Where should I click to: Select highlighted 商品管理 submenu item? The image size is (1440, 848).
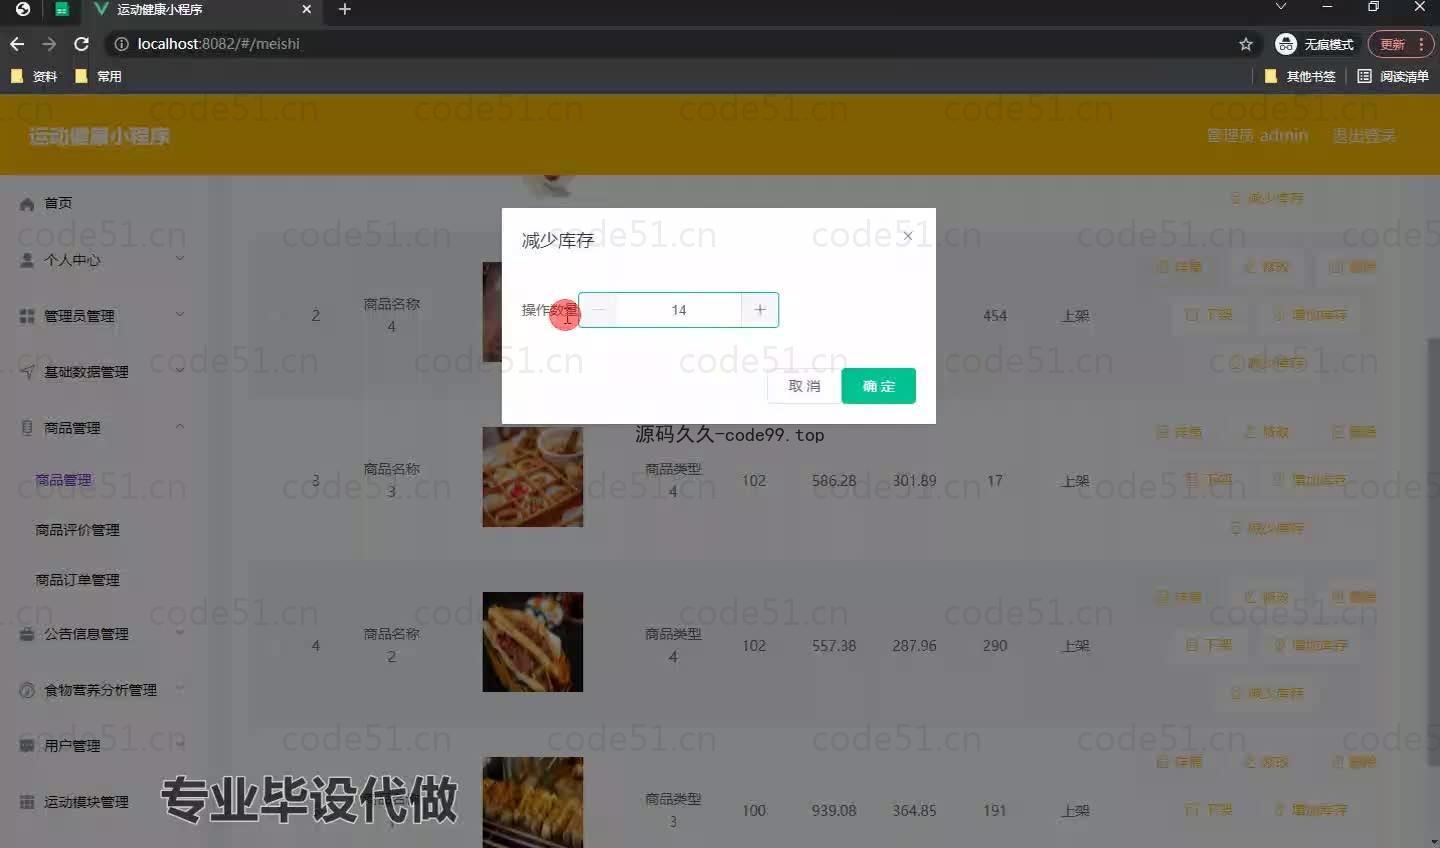[63, 480]
